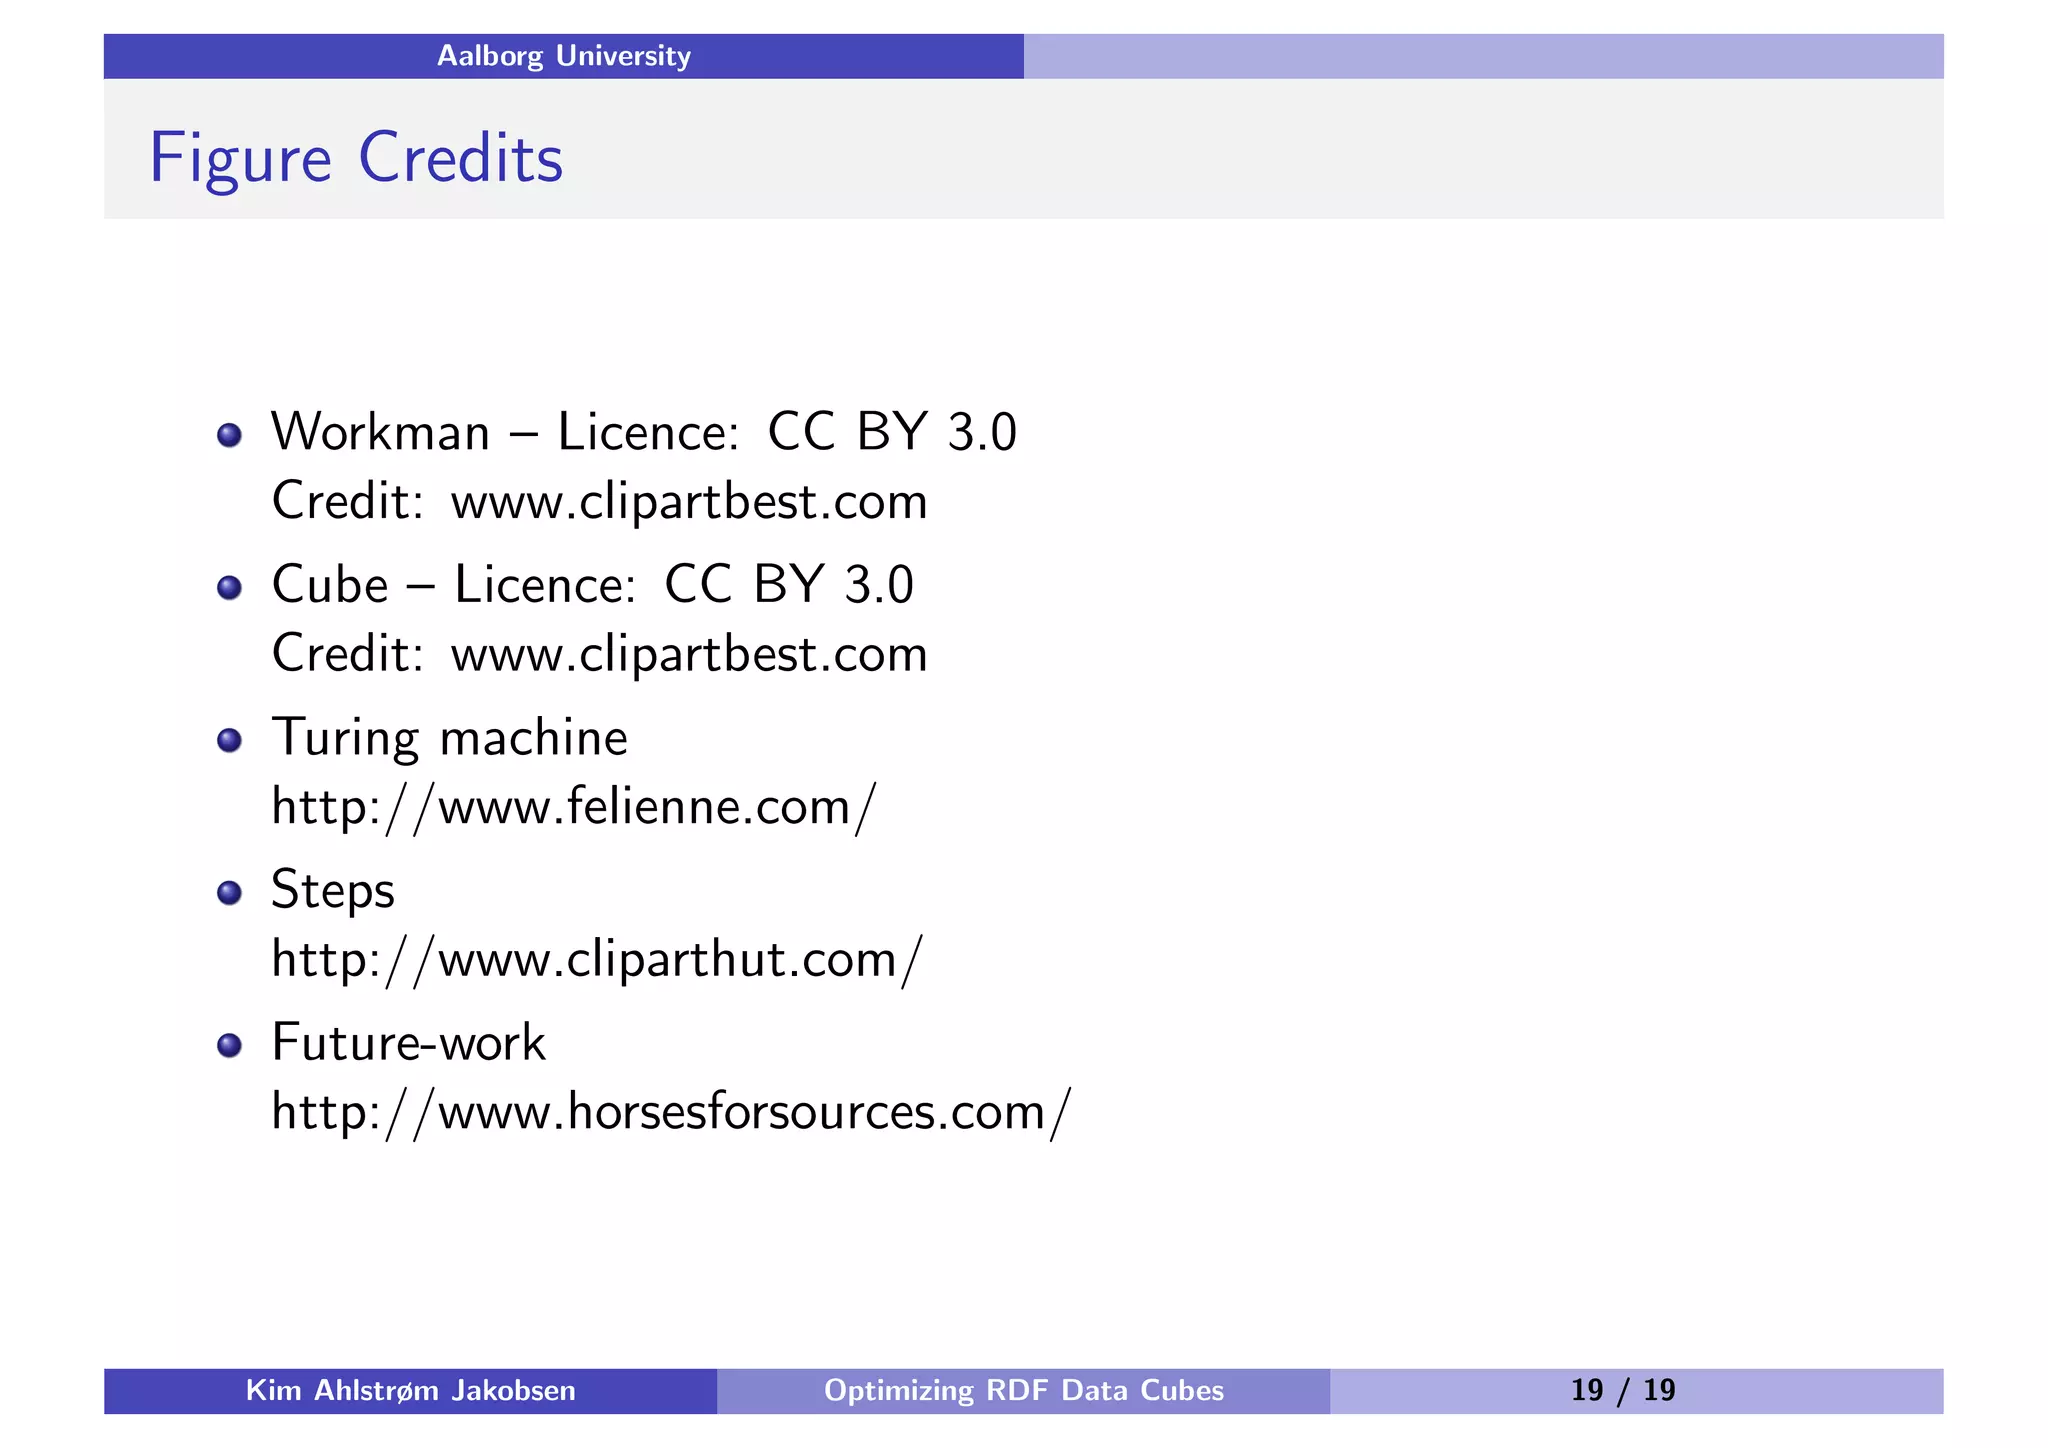Click the Cube entry's clipartbest.com credit
This screenshot has width=2048, height=1448.
click(688, 654)
